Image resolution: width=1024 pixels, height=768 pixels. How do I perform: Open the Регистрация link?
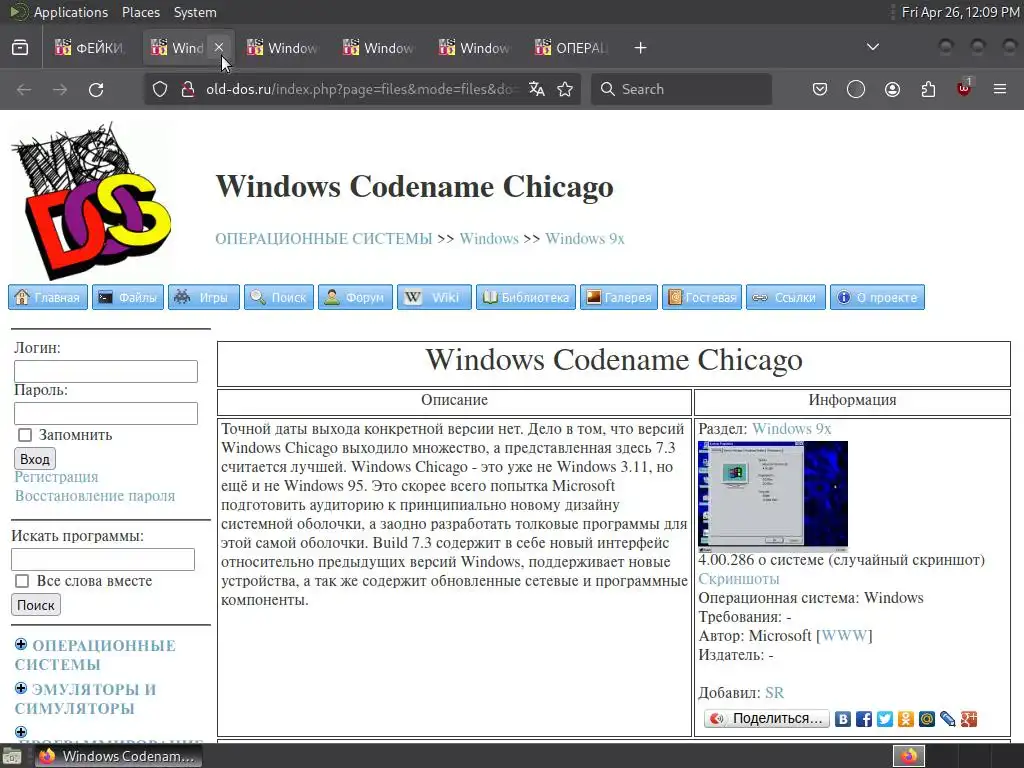point(56,477)
